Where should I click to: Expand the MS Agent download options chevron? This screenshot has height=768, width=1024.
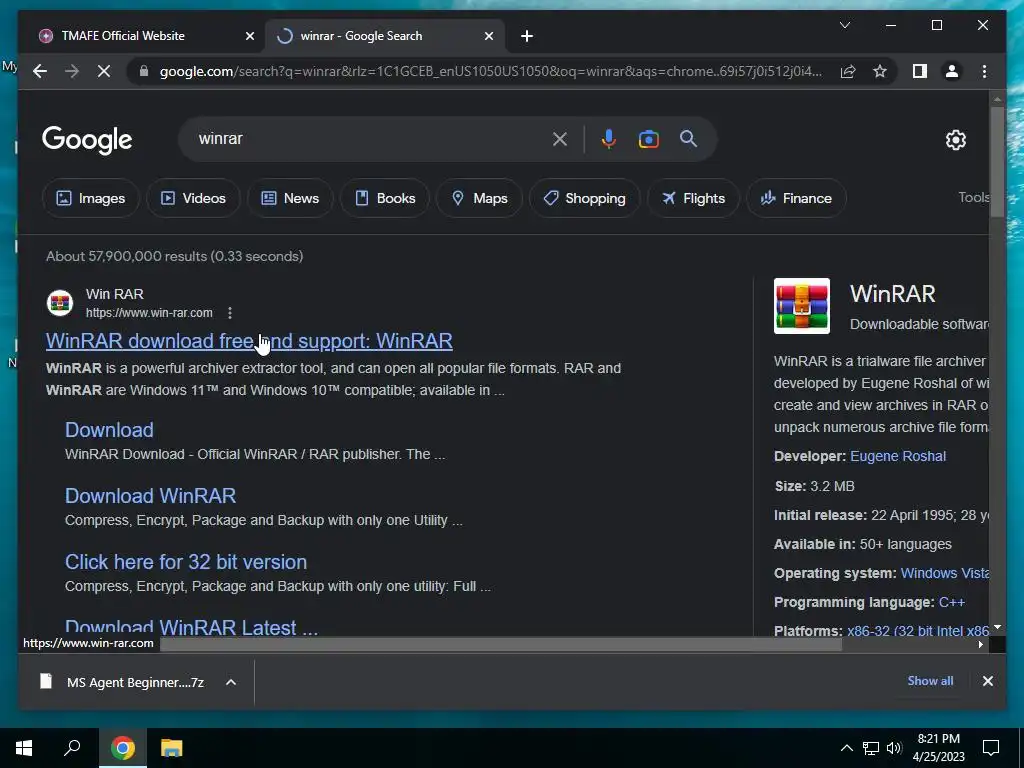231,682
